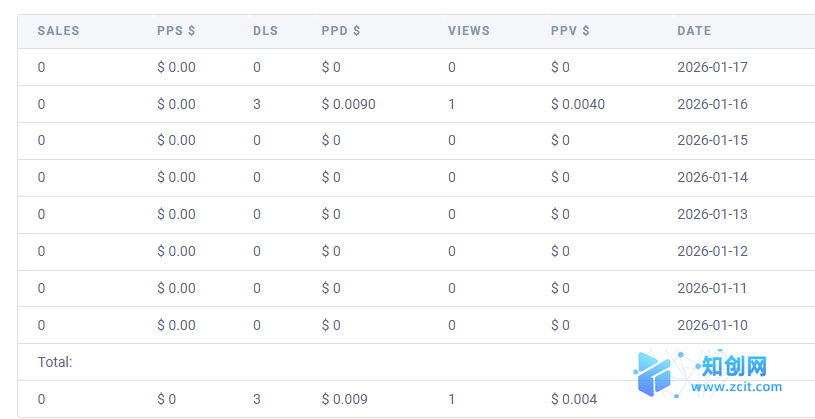
Task: Select the total PPD $ 0.009 value
Action: [x=344, y=399]
